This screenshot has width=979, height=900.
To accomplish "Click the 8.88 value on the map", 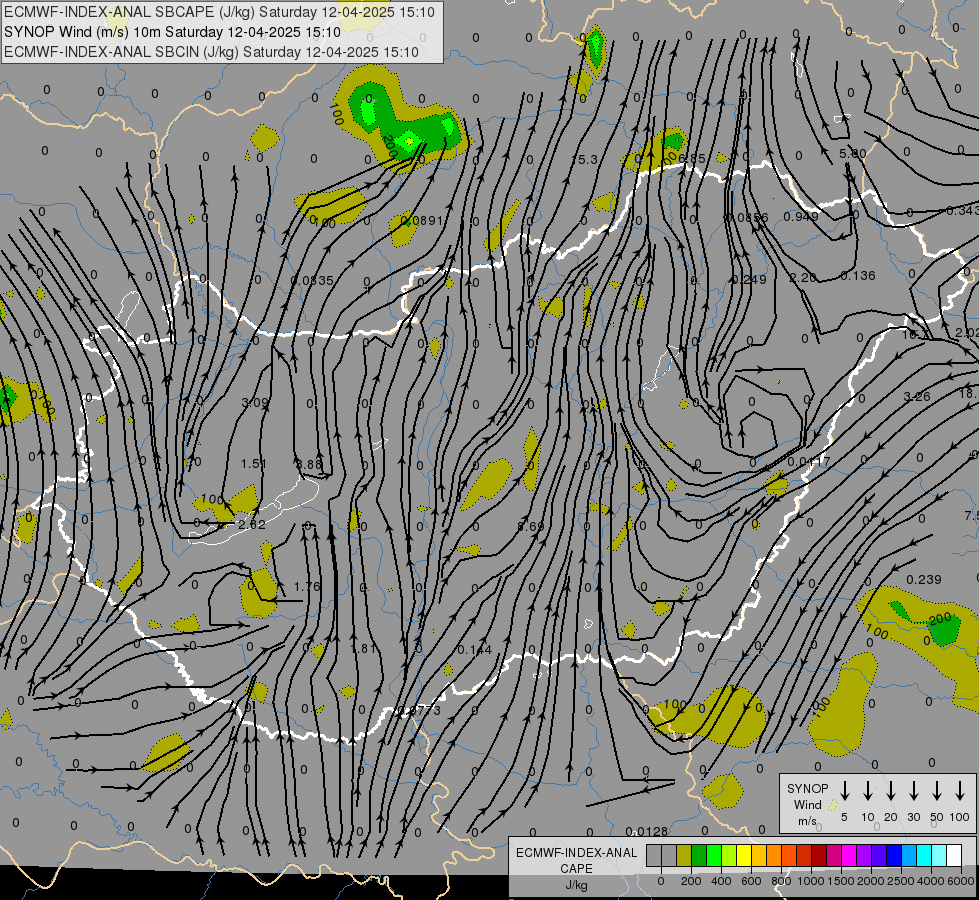I will (x=308, y=464).
